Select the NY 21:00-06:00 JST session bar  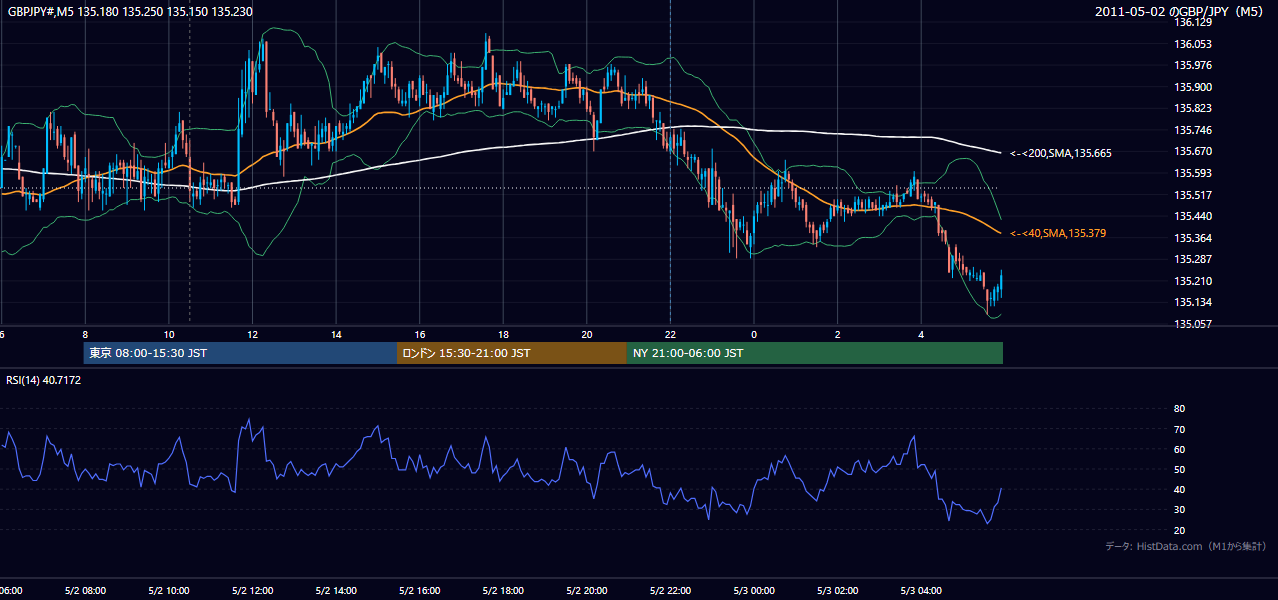[815, 353]
